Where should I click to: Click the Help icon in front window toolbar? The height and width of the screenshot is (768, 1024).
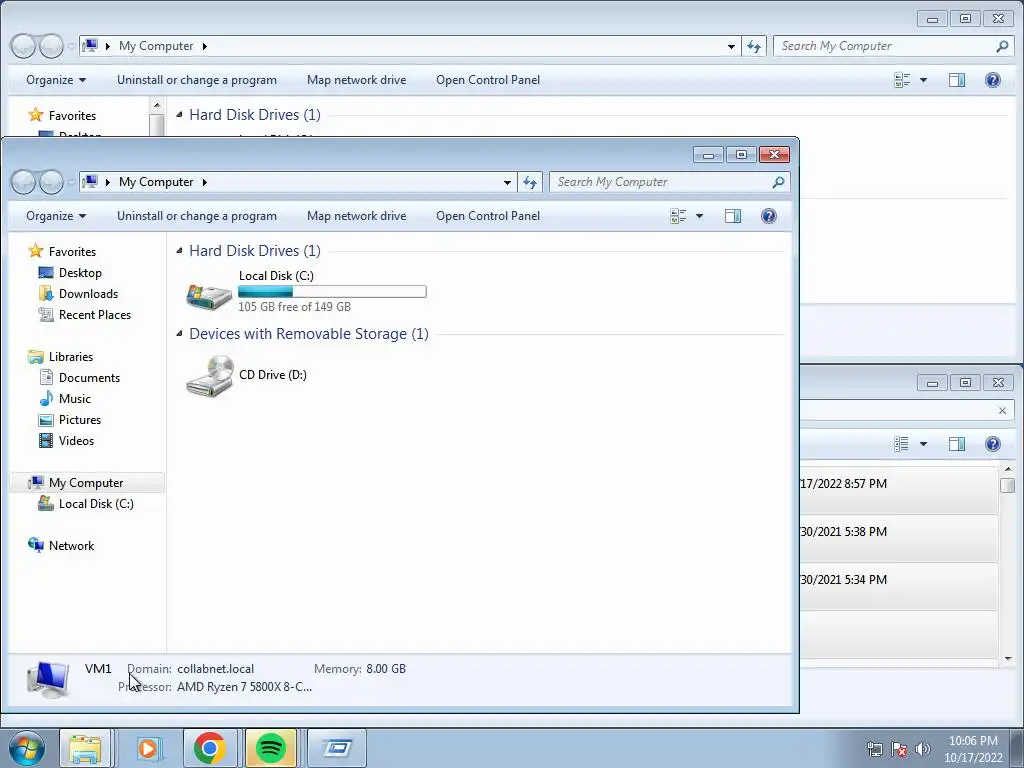click(x=769, y=216)
